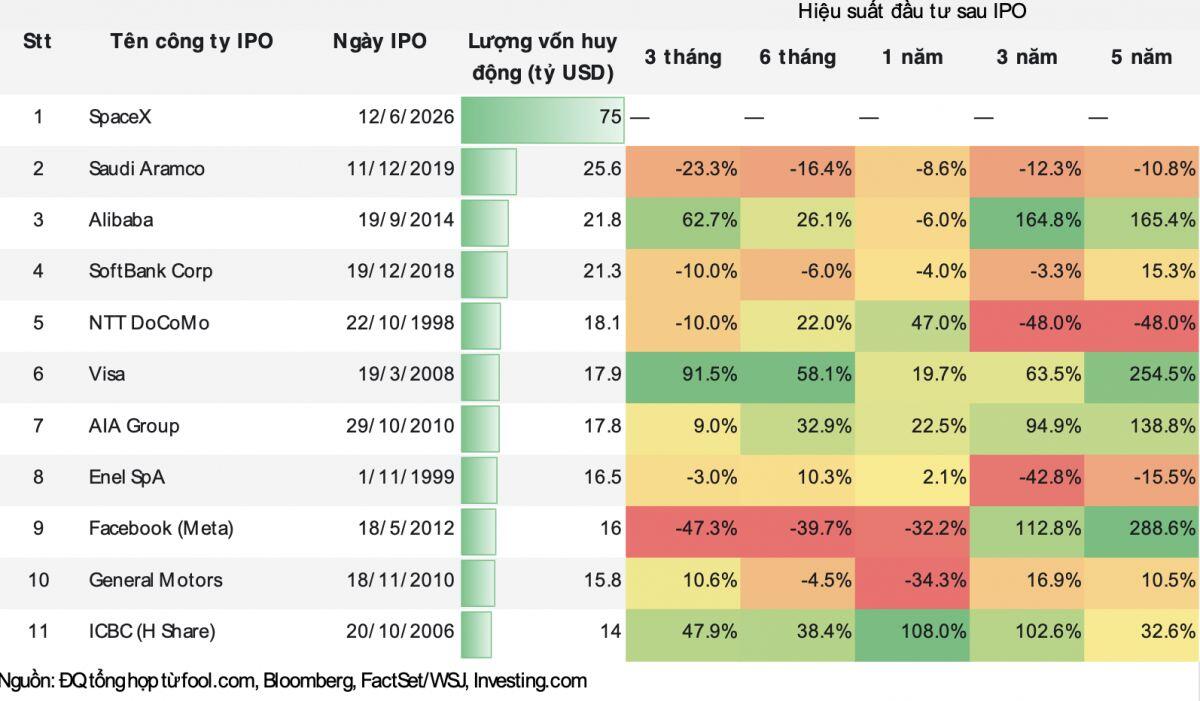Select Visa's 254.5% five-year cell
Screen dimensions: 1200x701
1142,374
